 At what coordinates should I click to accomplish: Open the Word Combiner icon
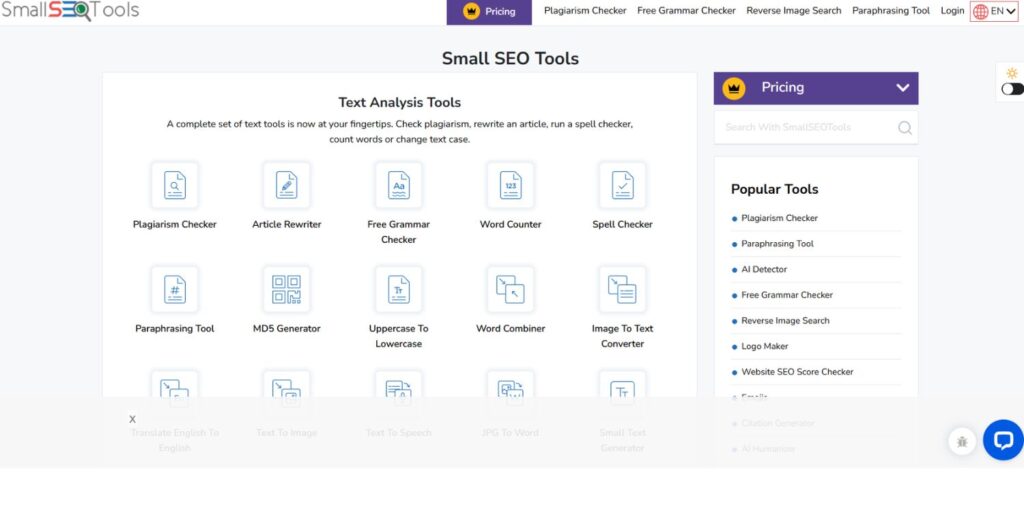(x=511, y=289)
